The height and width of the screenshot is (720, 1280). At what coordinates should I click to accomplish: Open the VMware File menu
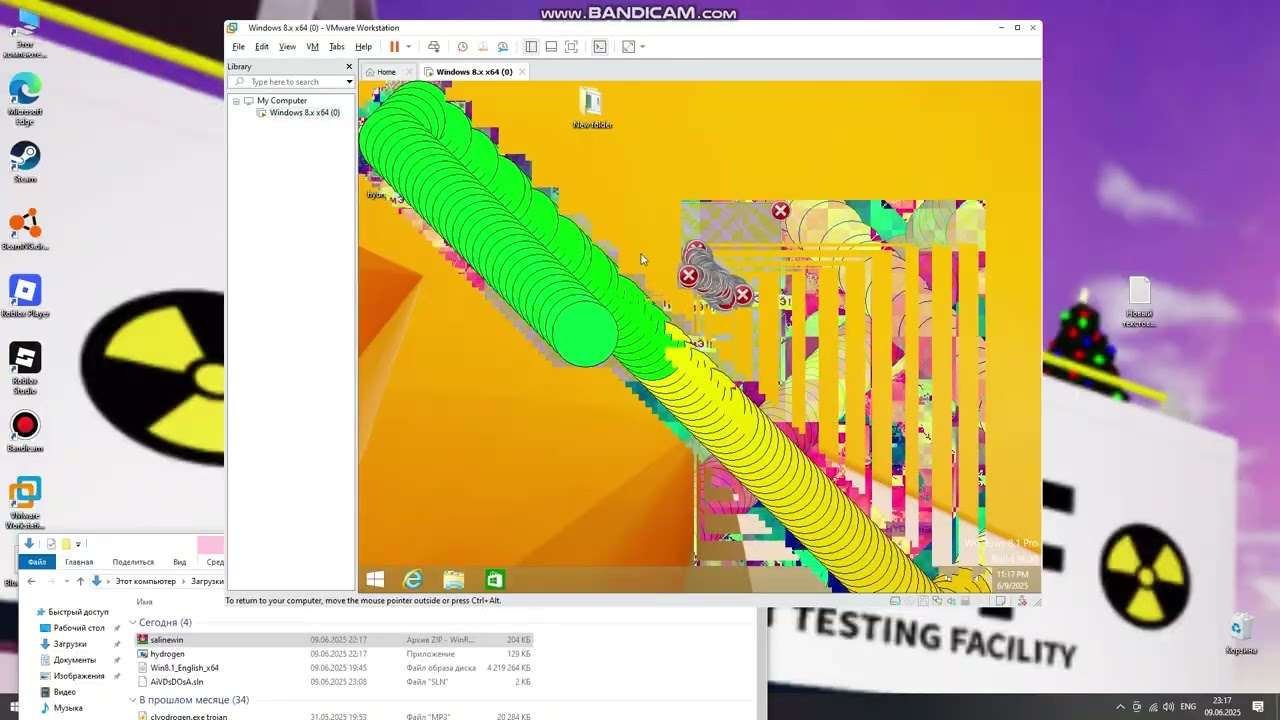239,47
